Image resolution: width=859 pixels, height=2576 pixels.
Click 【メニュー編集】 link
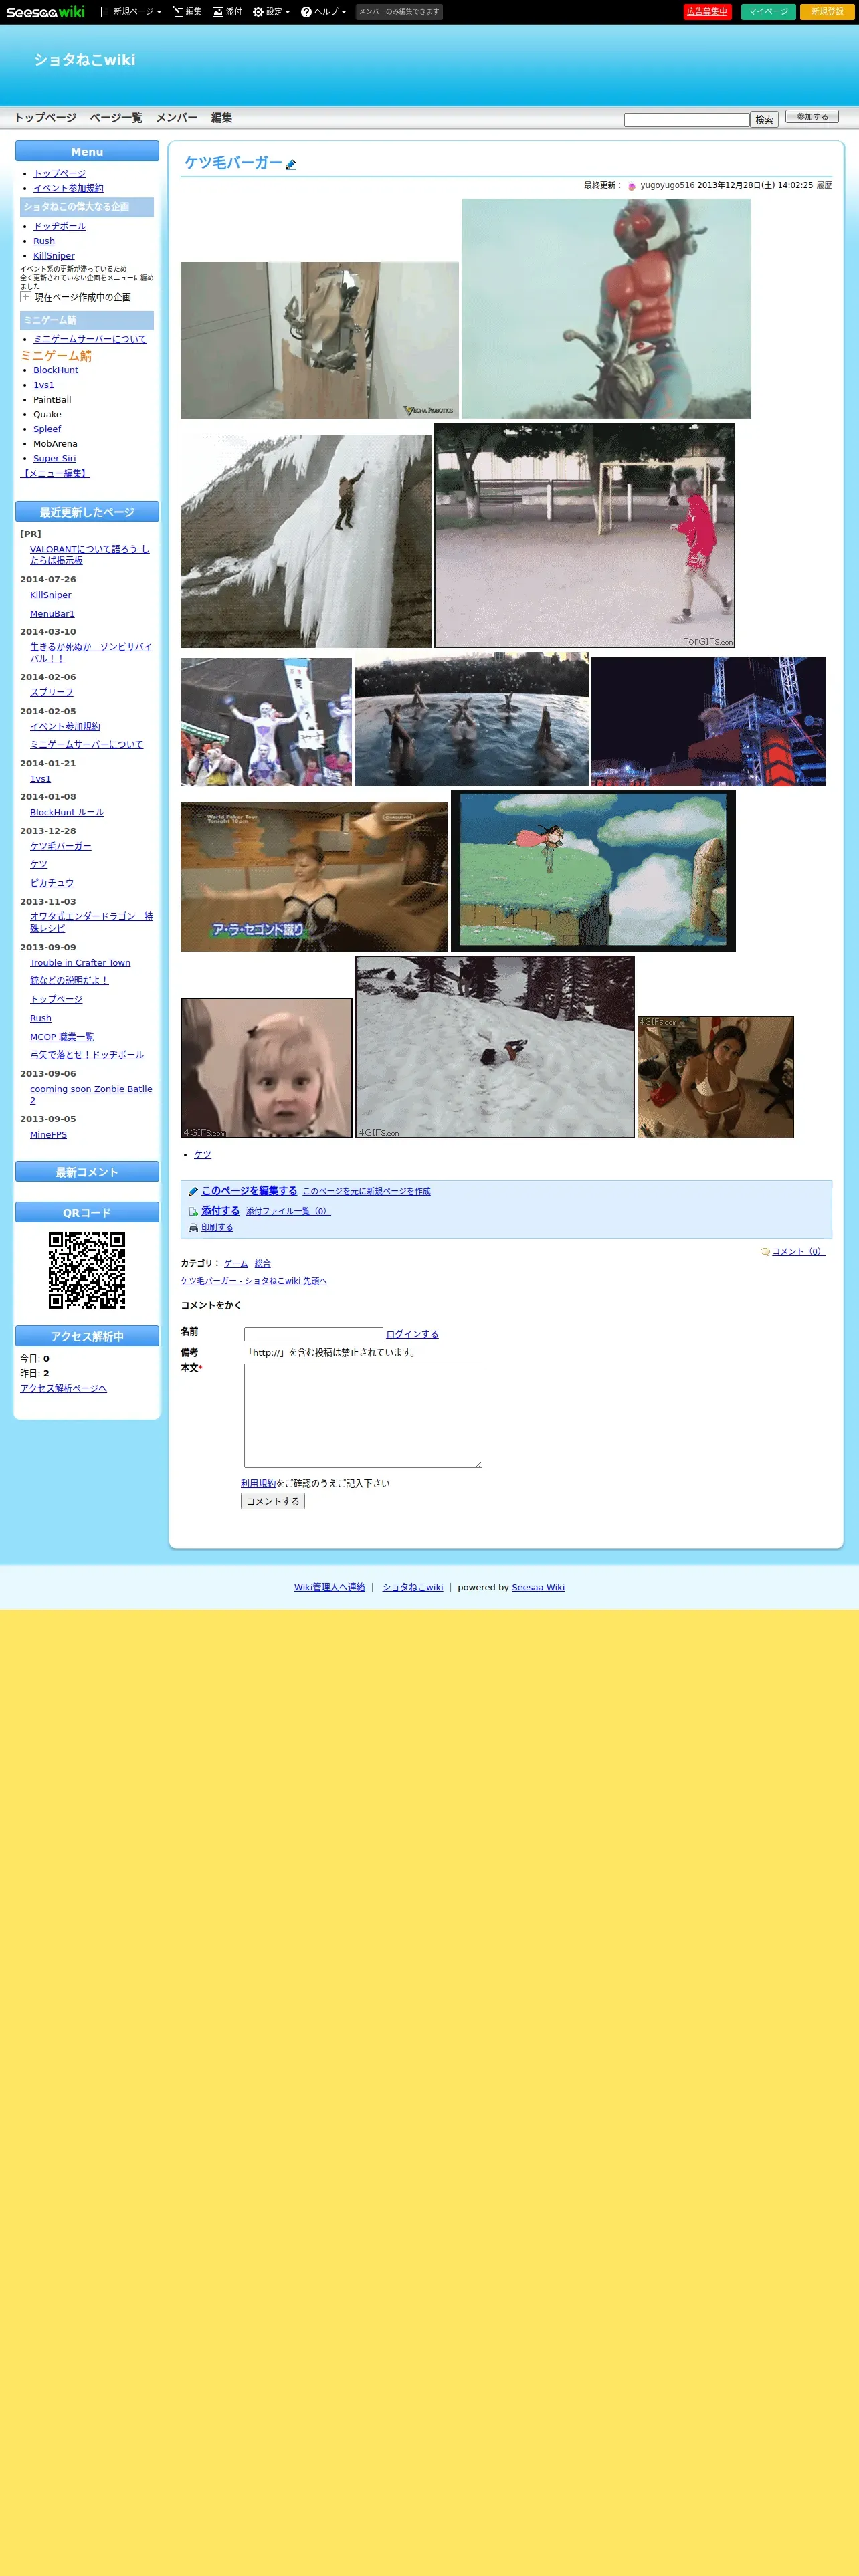click(x=55, y=474)
